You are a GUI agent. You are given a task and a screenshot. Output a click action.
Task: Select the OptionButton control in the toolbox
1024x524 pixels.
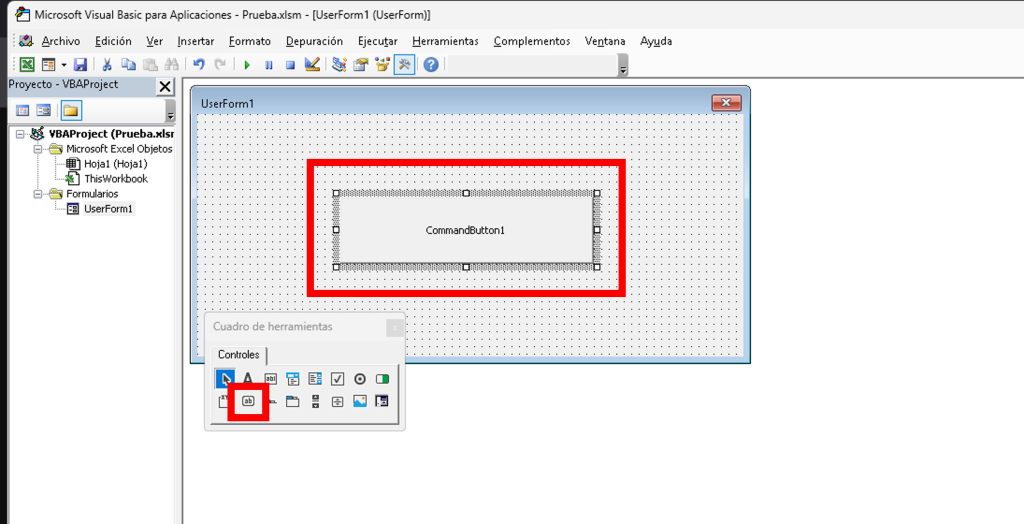pos(360,379)
